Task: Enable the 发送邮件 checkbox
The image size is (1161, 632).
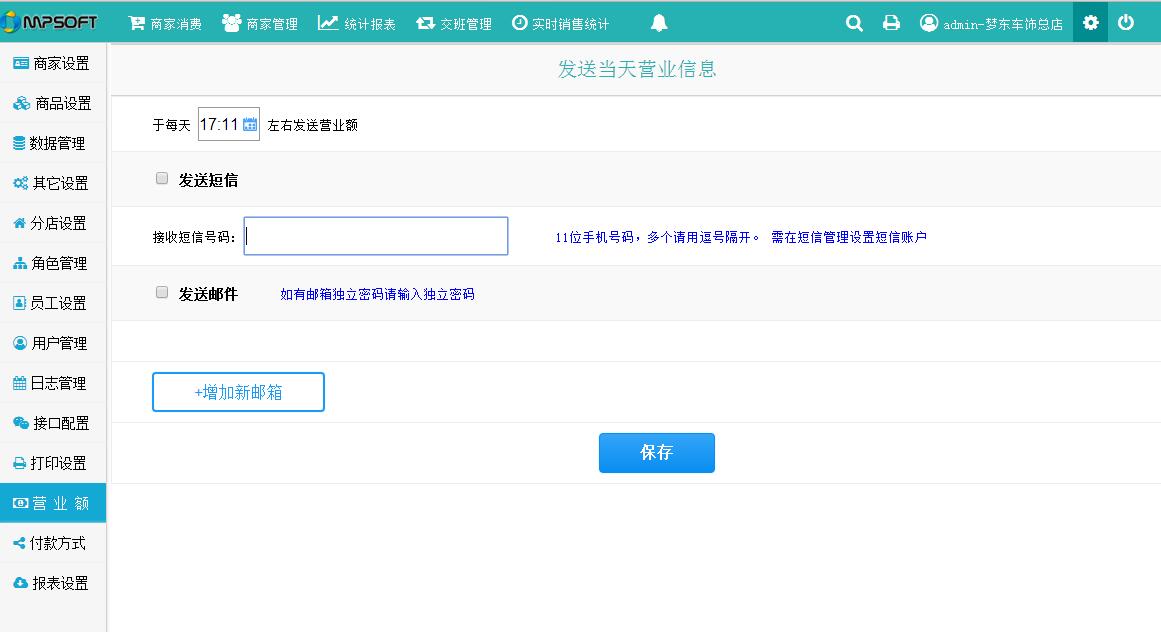Action: pos(162,293)
